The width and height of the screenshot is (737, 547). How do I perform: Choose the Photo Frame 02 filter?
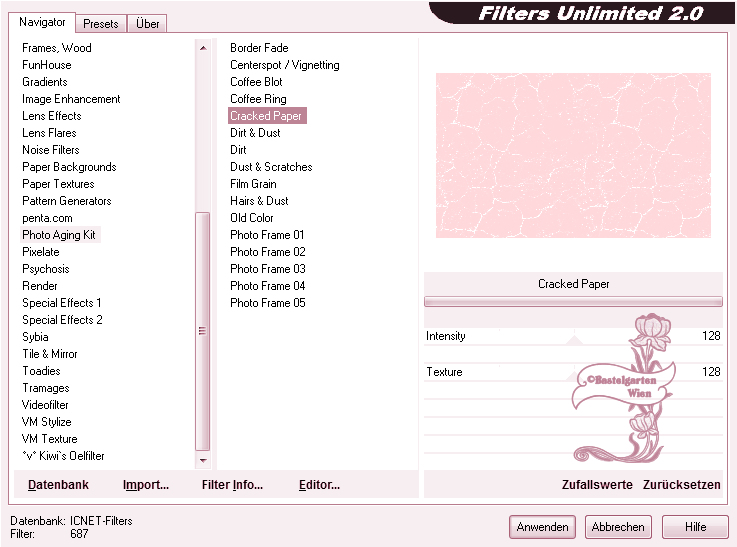pyautogui.click(x=267, y=252)
